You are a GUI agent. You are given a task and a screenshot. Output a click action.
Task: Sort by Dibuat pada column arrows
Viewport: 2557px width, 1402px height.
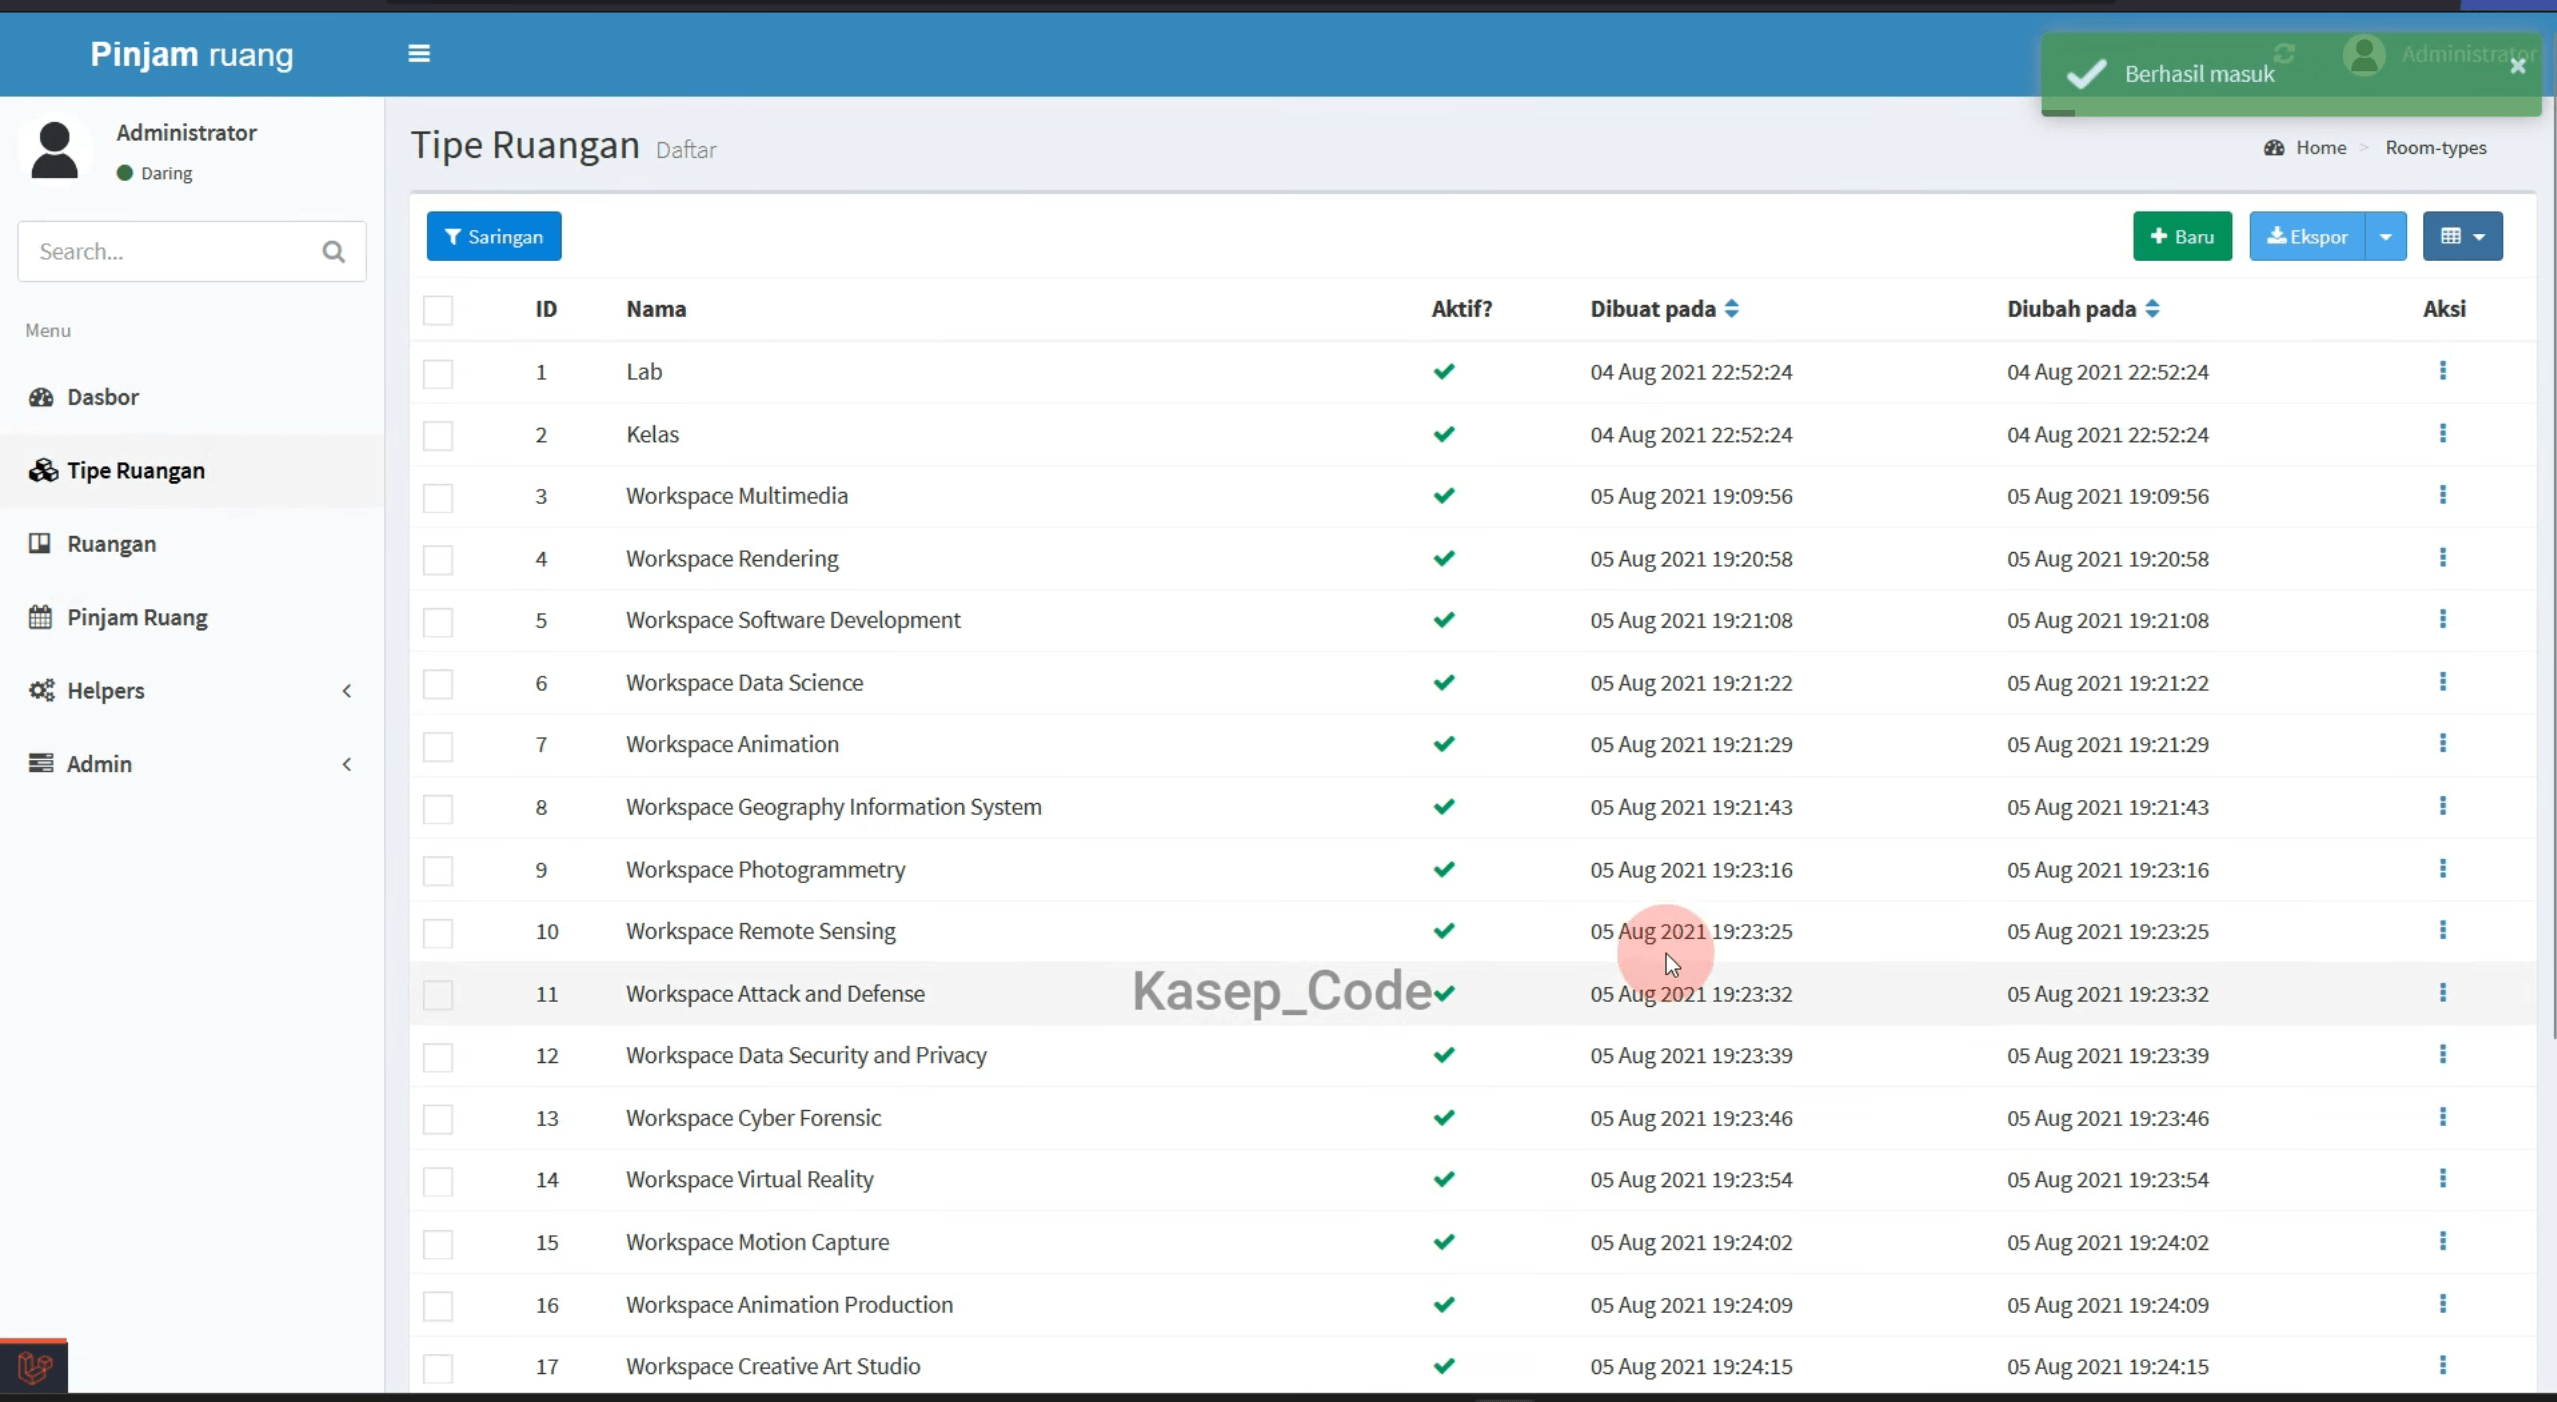click(x=1732, y=309)
